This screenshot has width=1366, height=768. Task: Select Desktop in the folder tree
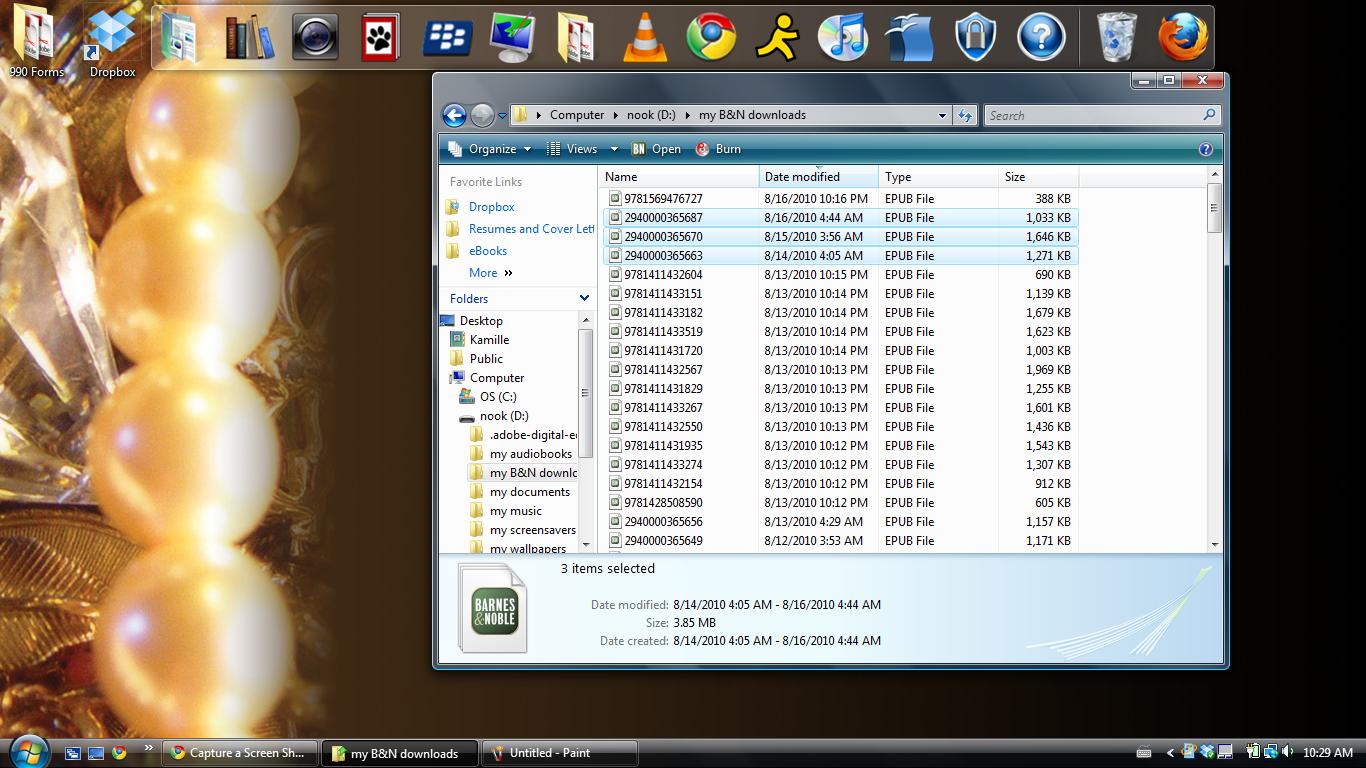[x=481, y=321]
